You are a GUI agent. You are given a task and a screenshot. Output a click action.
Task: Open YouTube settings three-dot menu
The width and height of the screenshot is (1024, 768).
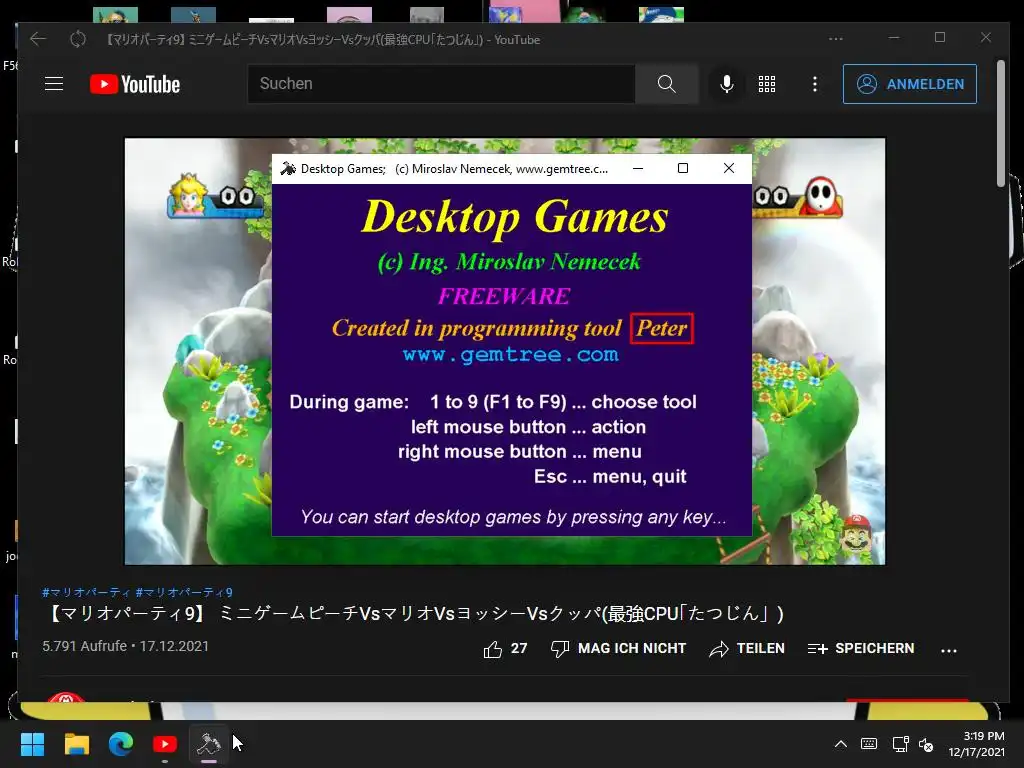[x=814, y=84]
